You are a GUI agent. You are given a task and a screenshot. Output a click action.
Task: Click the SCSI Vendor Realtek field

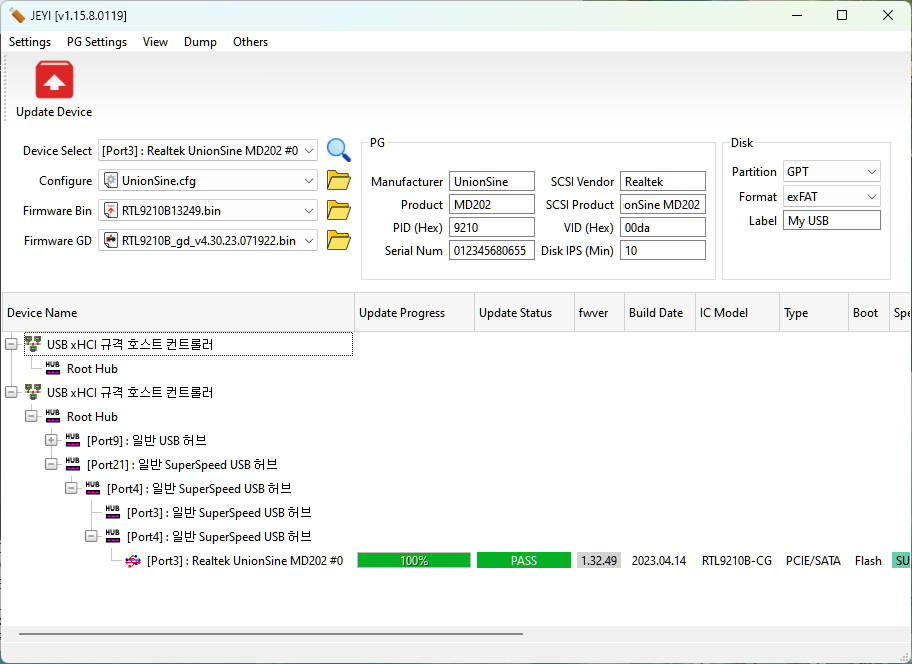[662, 181]
